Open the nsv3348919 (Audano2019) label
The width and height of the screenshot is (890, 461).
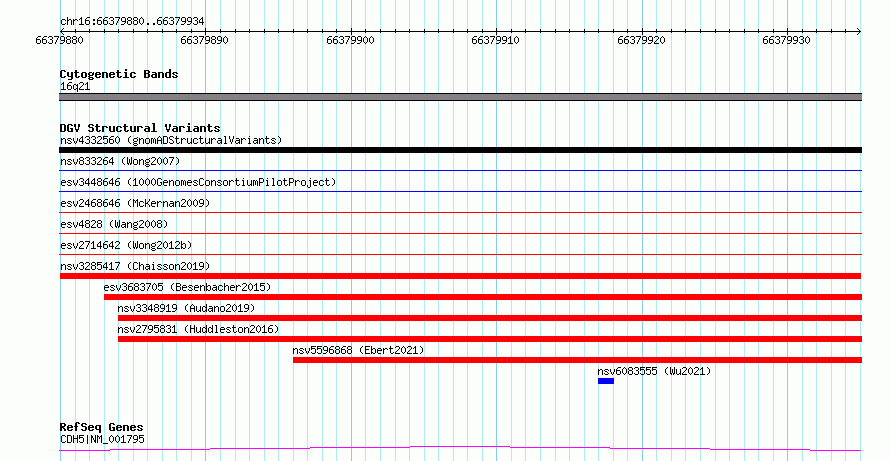tap(186, 308)
